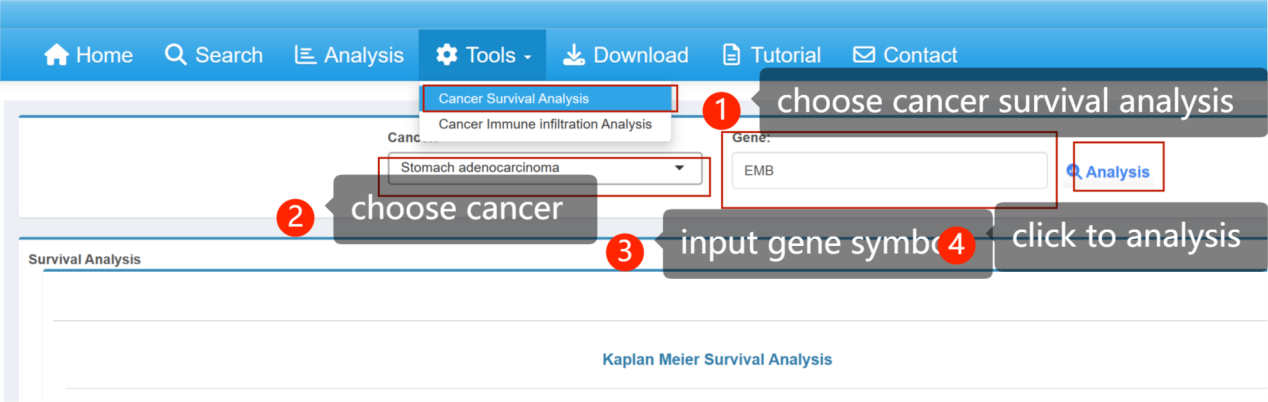Click the Search magnifier icon in navbar
The image size is (1268, 402).
(176, 55)
